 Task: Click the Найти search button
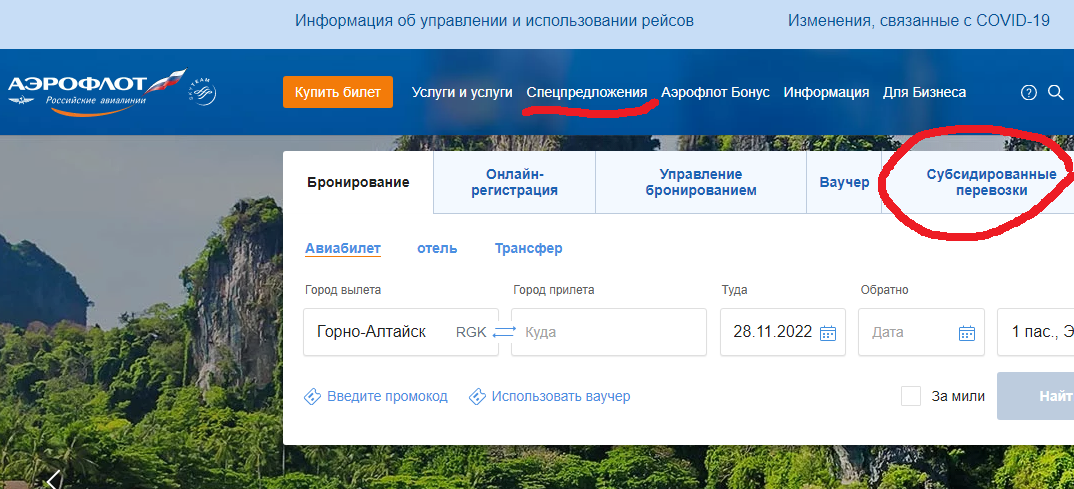pyautogui.click(x=1036, y=396)
